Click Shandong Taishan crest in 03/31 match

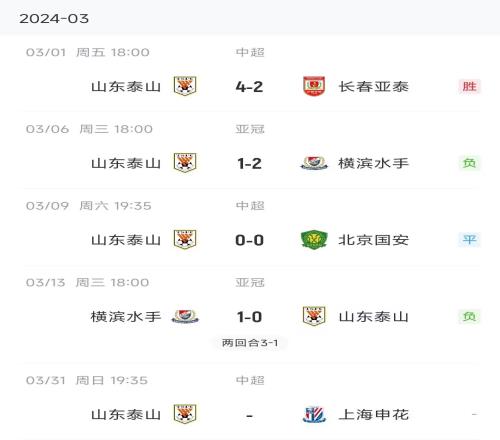coord(185,414)
